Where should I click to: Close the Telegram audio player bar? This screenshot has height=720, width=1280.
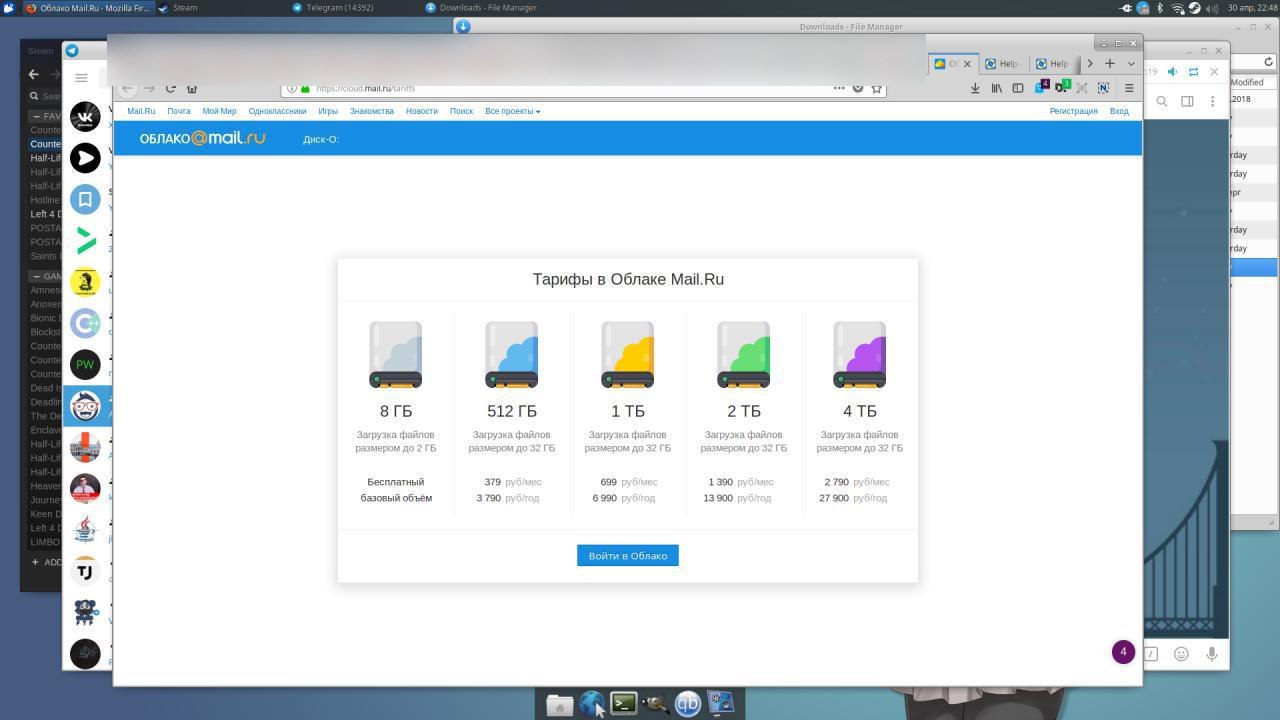pyautogui.click(x=1214, y=72)
